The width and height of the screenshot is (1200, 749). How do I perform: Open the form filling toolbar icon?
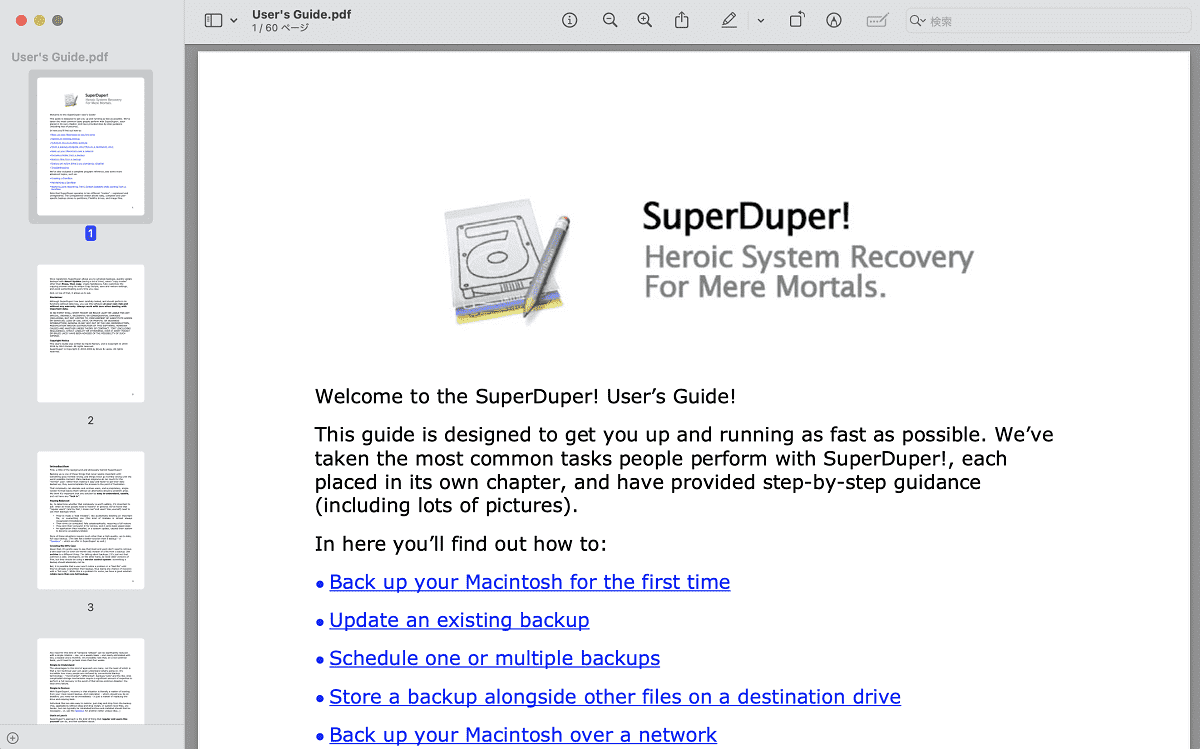877,20
